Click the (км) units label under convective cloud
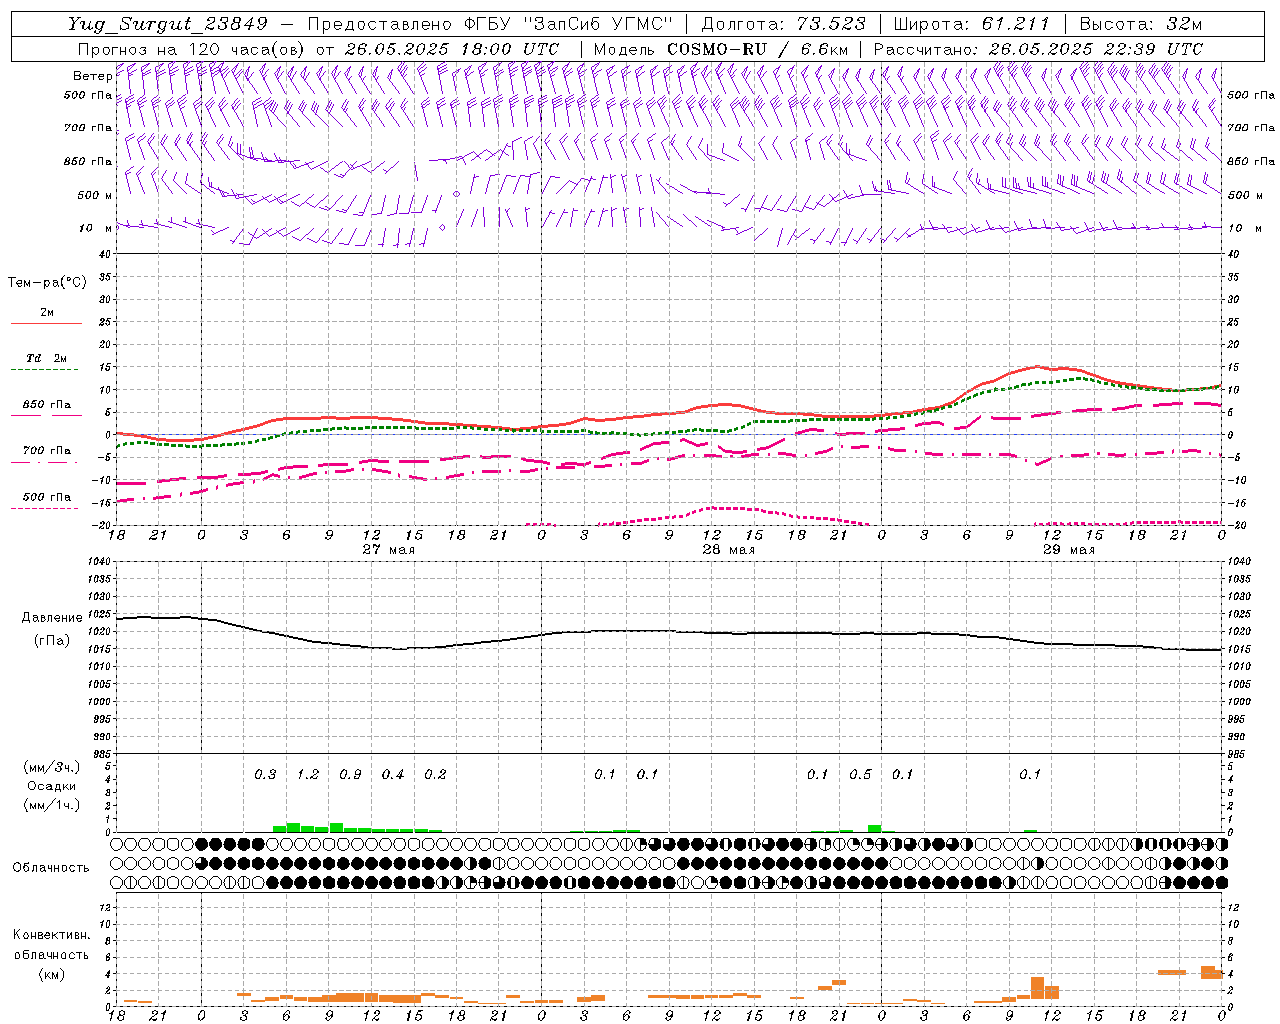1280x1024 pixels. 51,974
